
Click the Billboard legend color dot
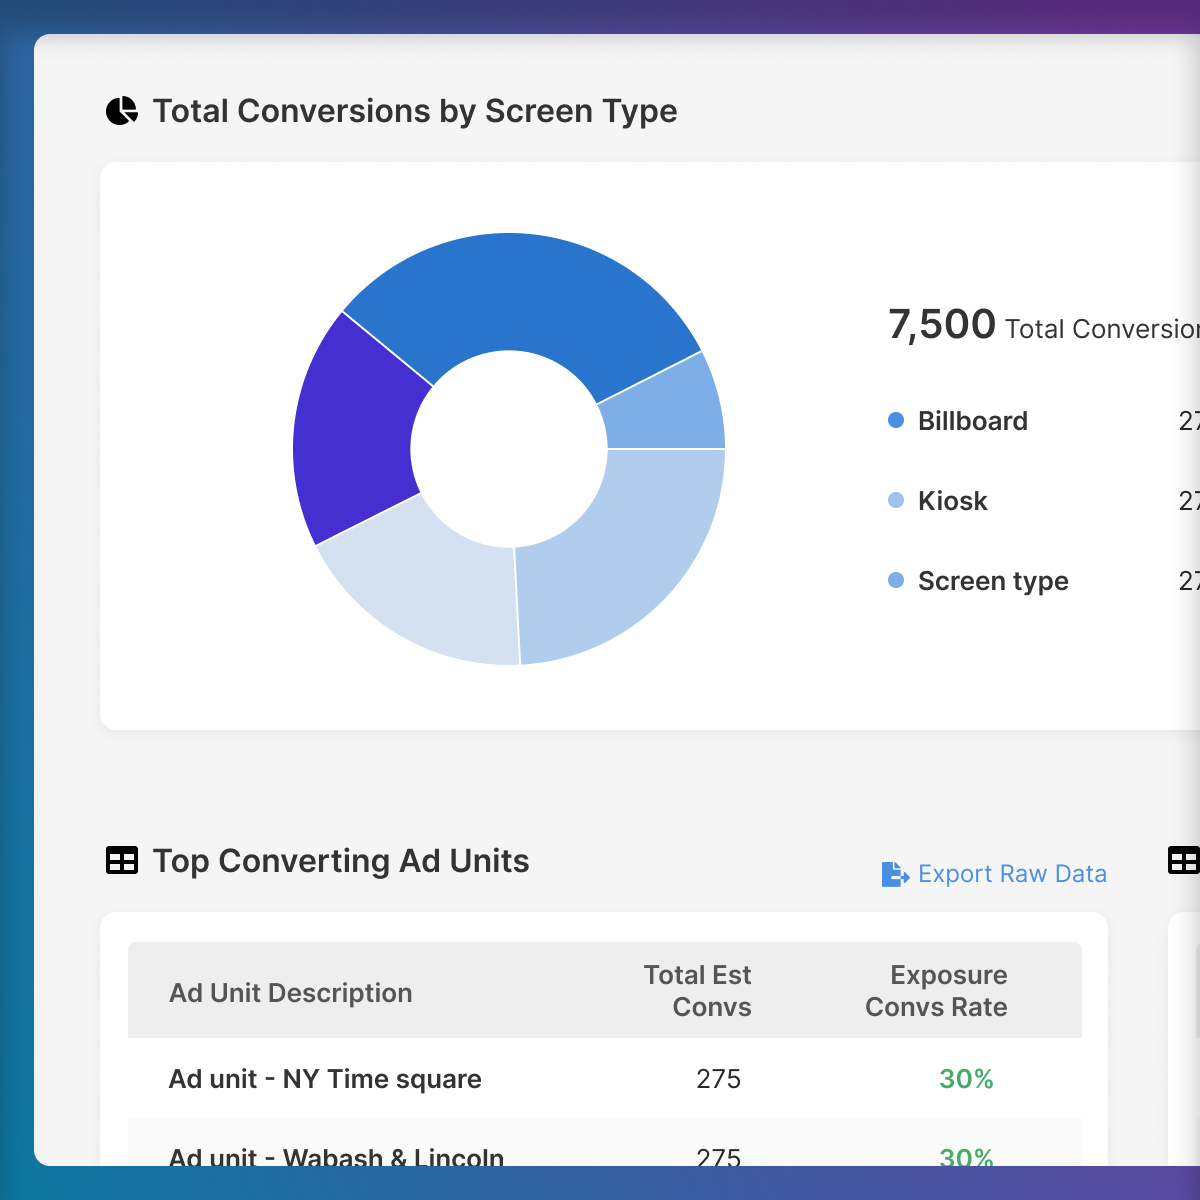pos(896,421)
